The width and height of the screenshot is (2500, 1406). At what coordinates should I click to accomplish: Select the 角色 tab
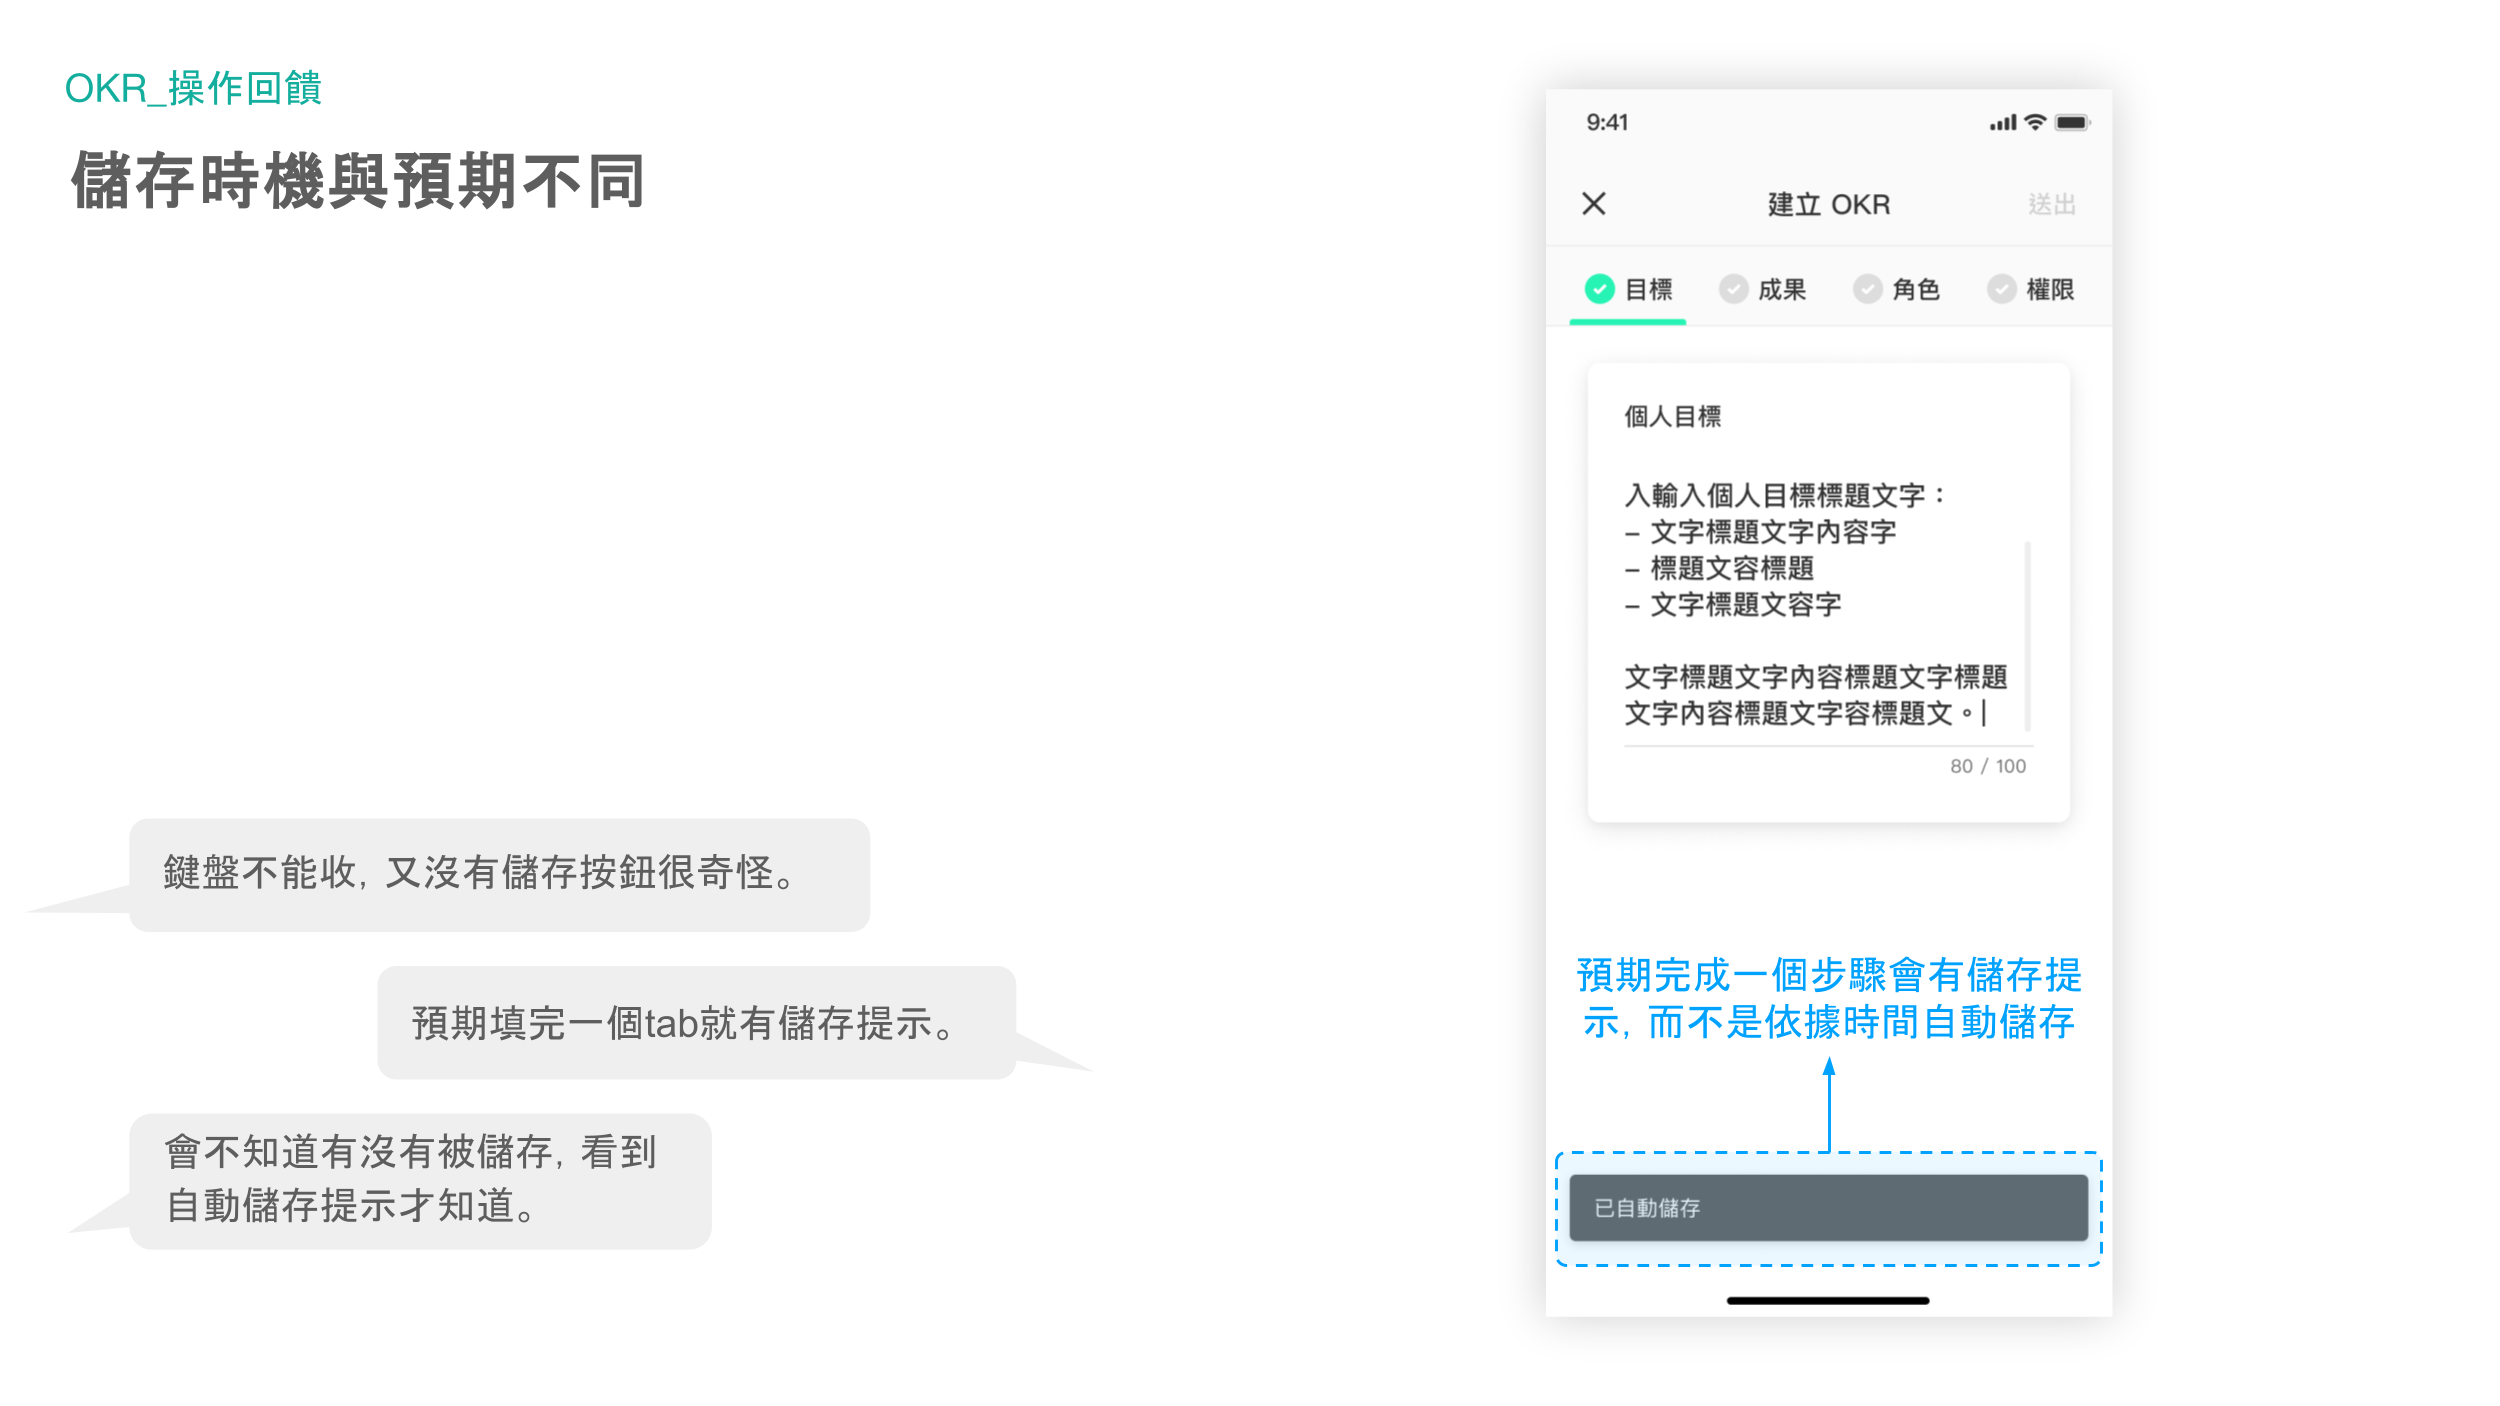point(1896,290)
